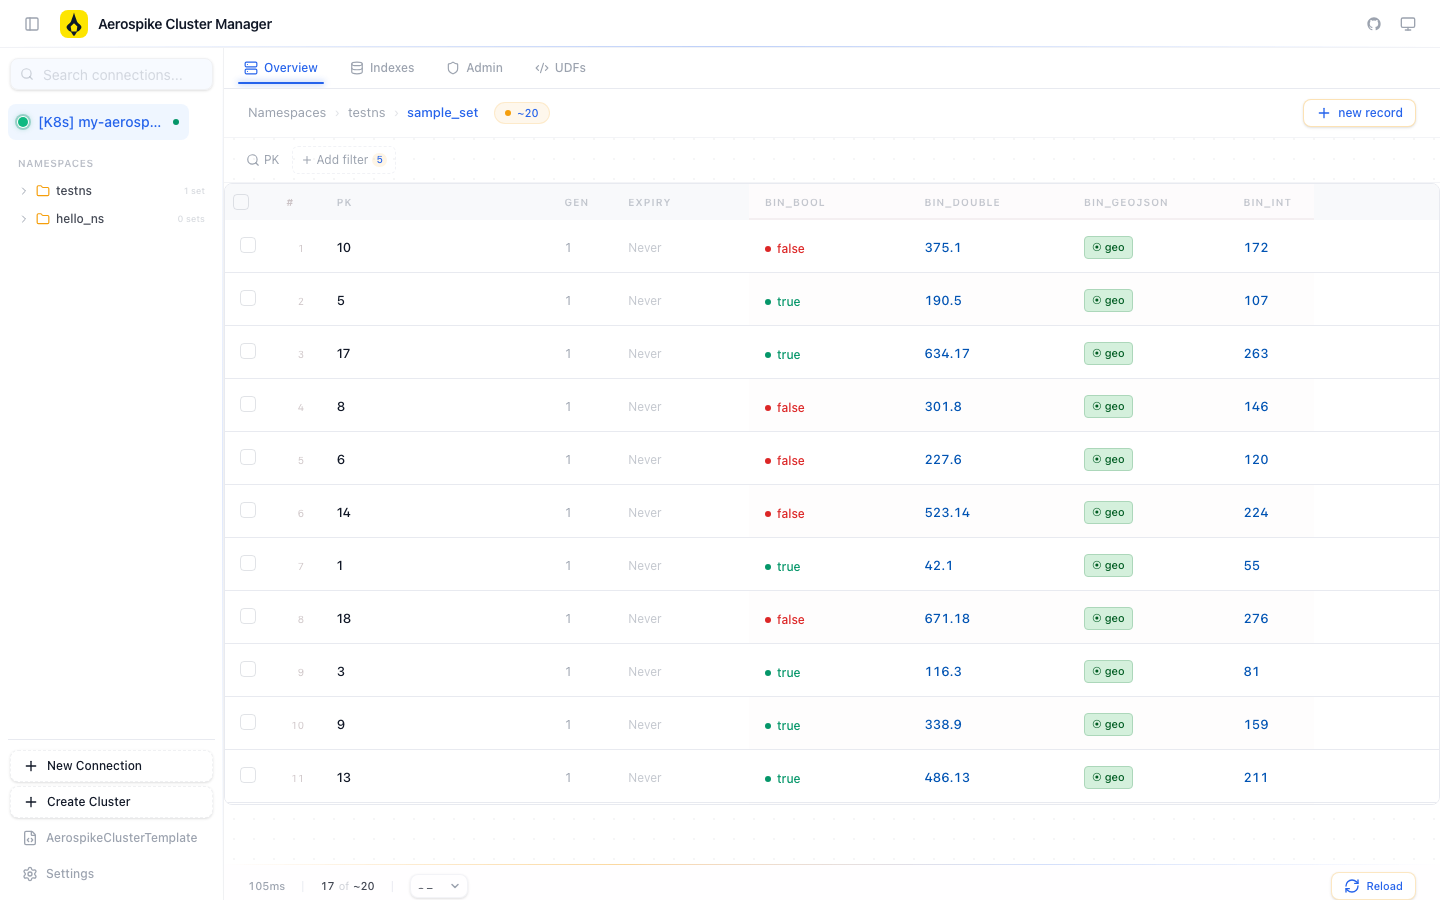
Task: Click the green connection status icon
Action: click(23, 122)
